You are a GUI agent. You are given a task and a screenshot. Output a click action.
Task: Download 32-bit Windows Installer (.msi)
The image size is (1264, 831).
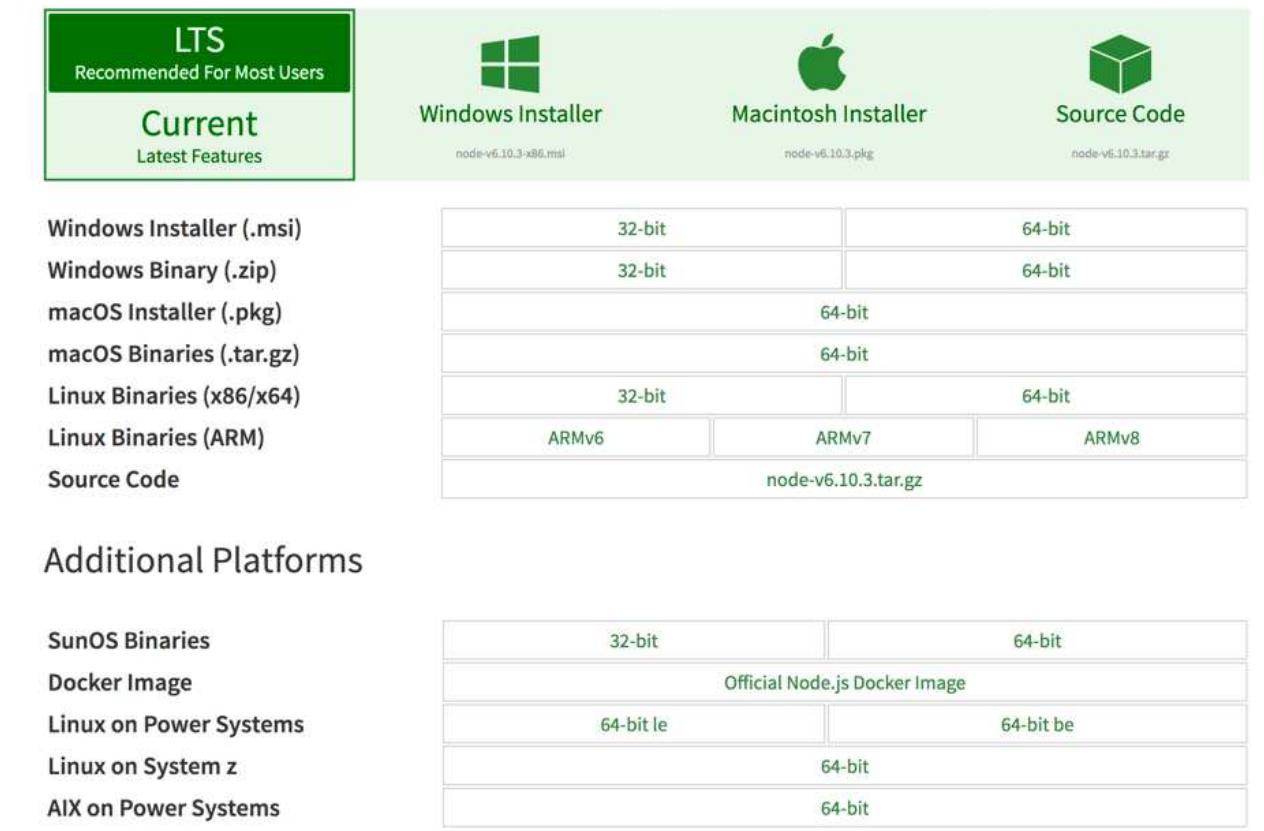[641, 228]
